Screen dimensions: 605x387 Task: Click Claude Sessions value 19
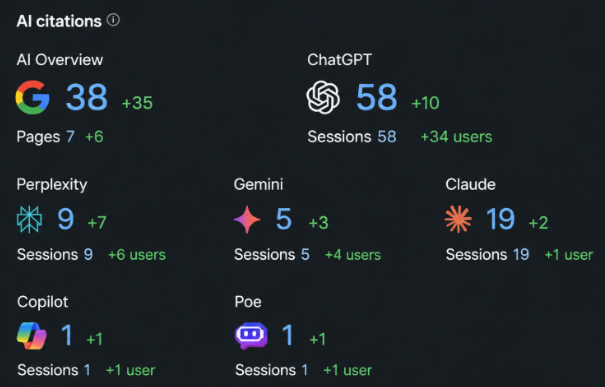(x=521, y=255)
